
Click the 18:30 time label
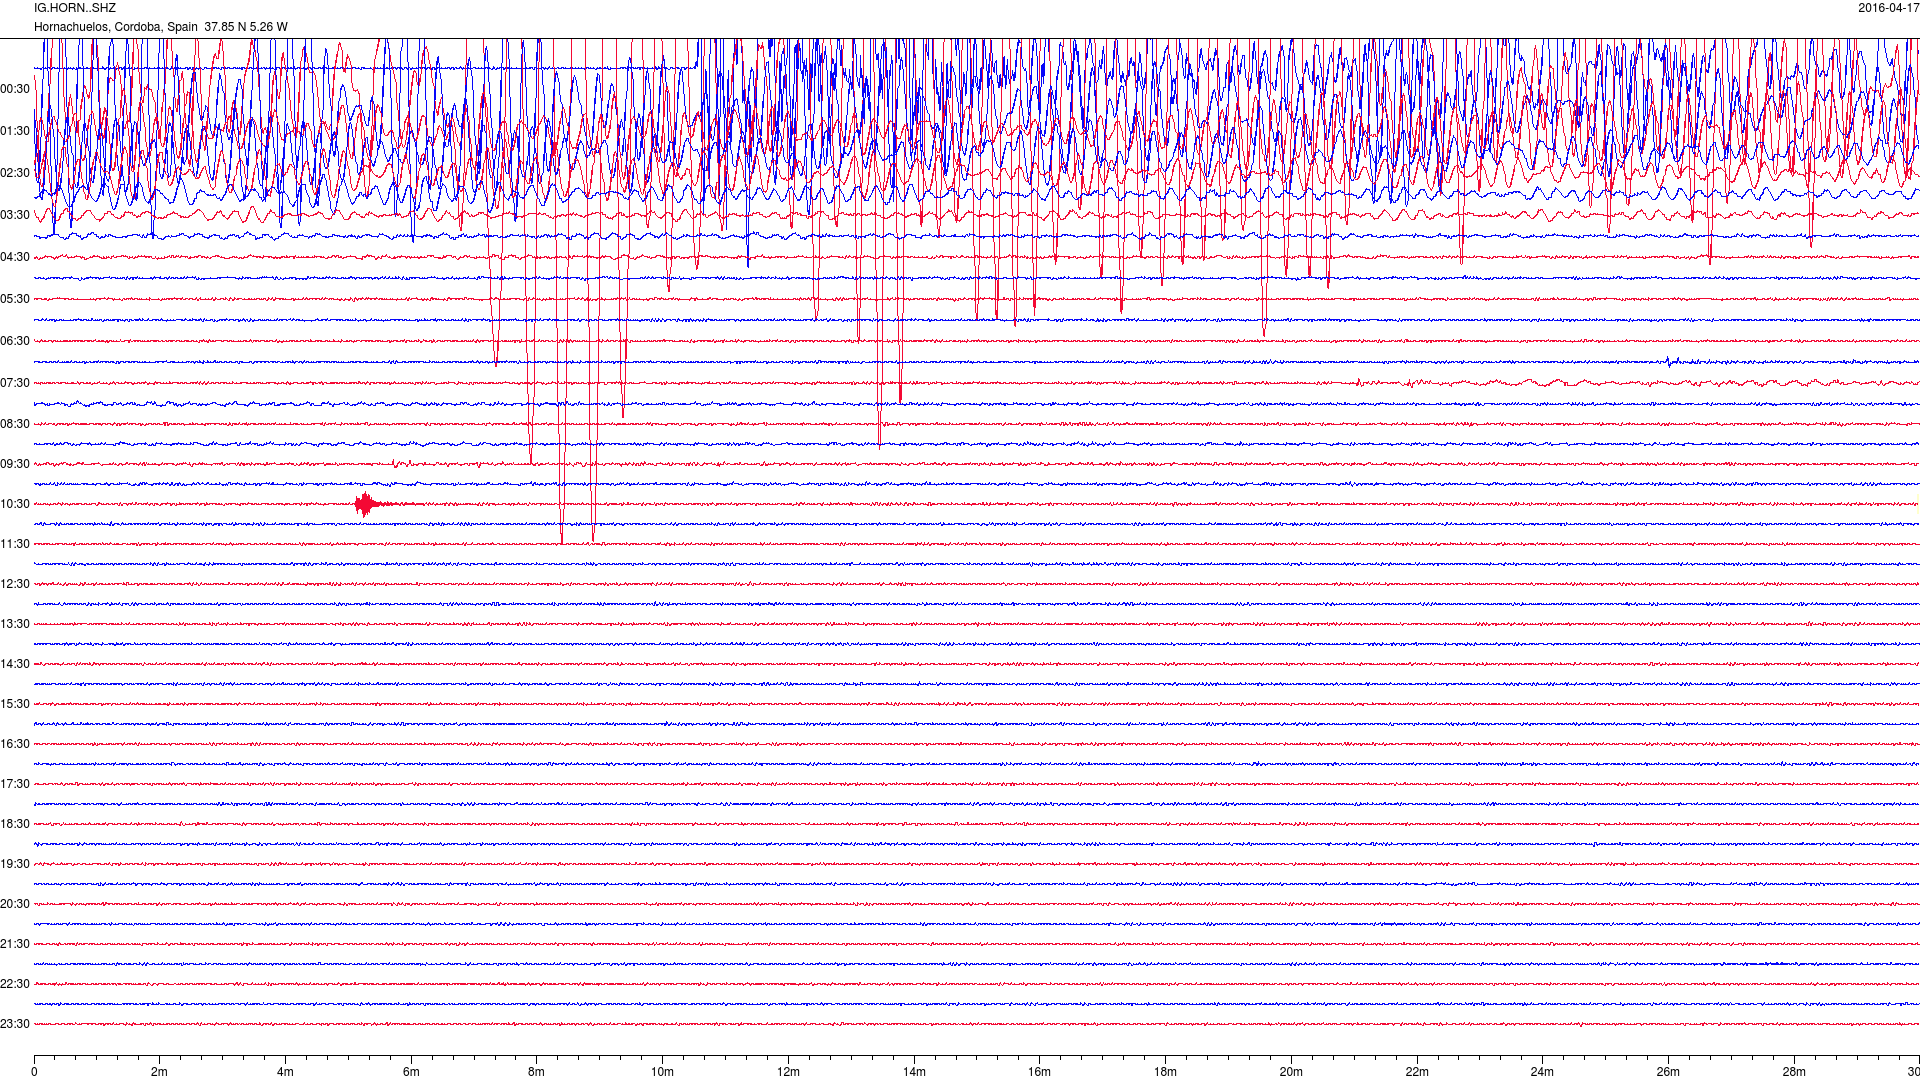coord(15,824)
